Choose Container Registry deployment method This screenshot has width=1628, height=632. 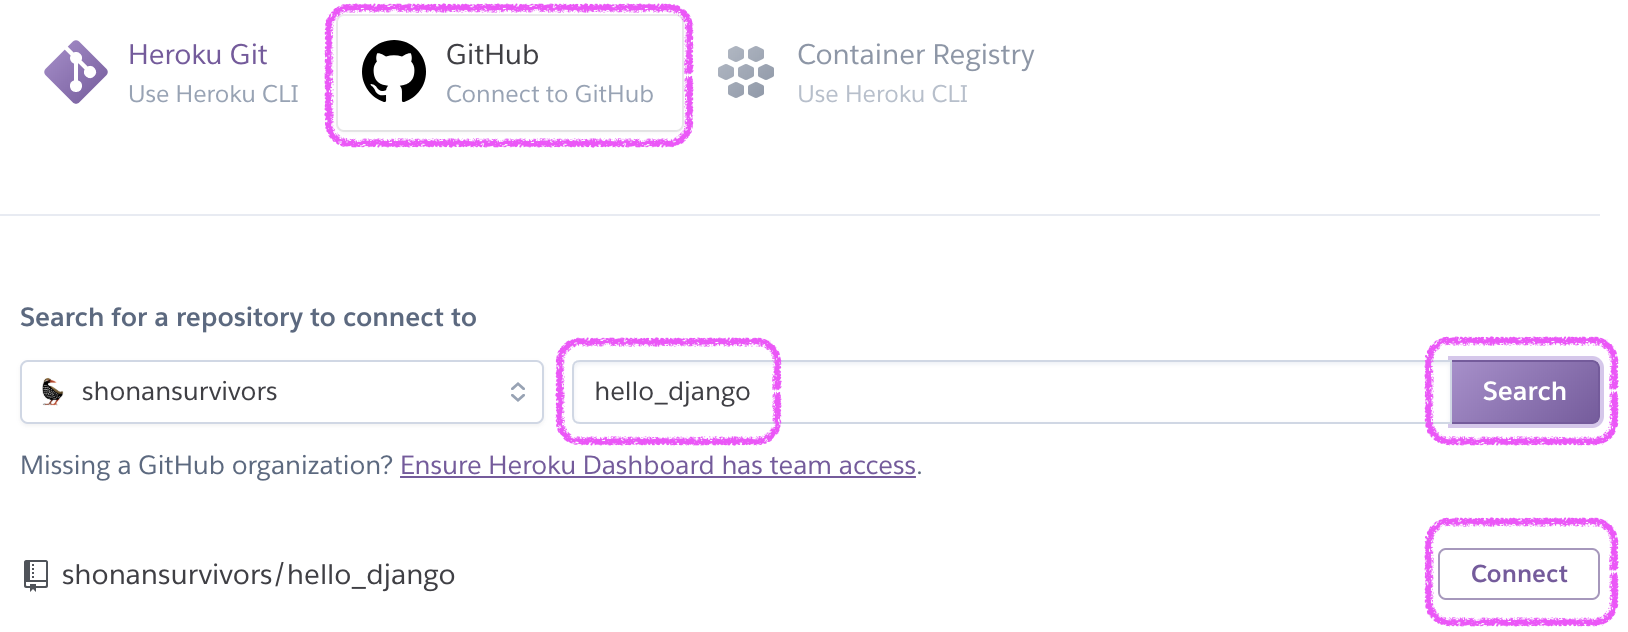pos(877,73)
